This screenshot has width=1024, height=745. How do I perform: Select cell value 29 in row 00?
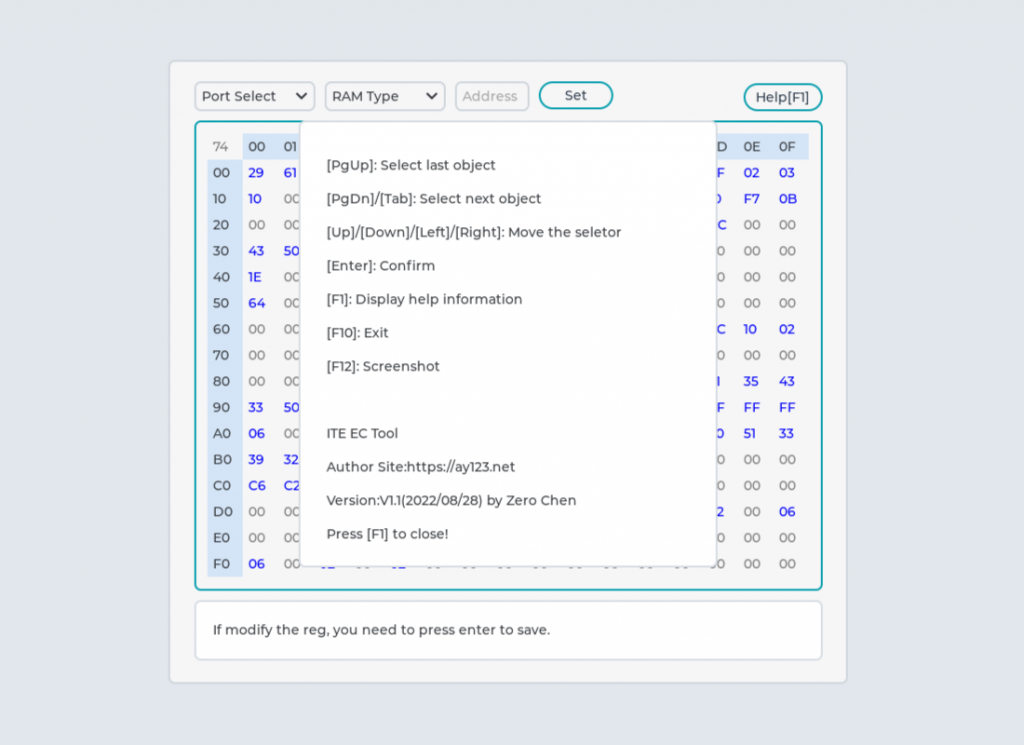[256, 173]
